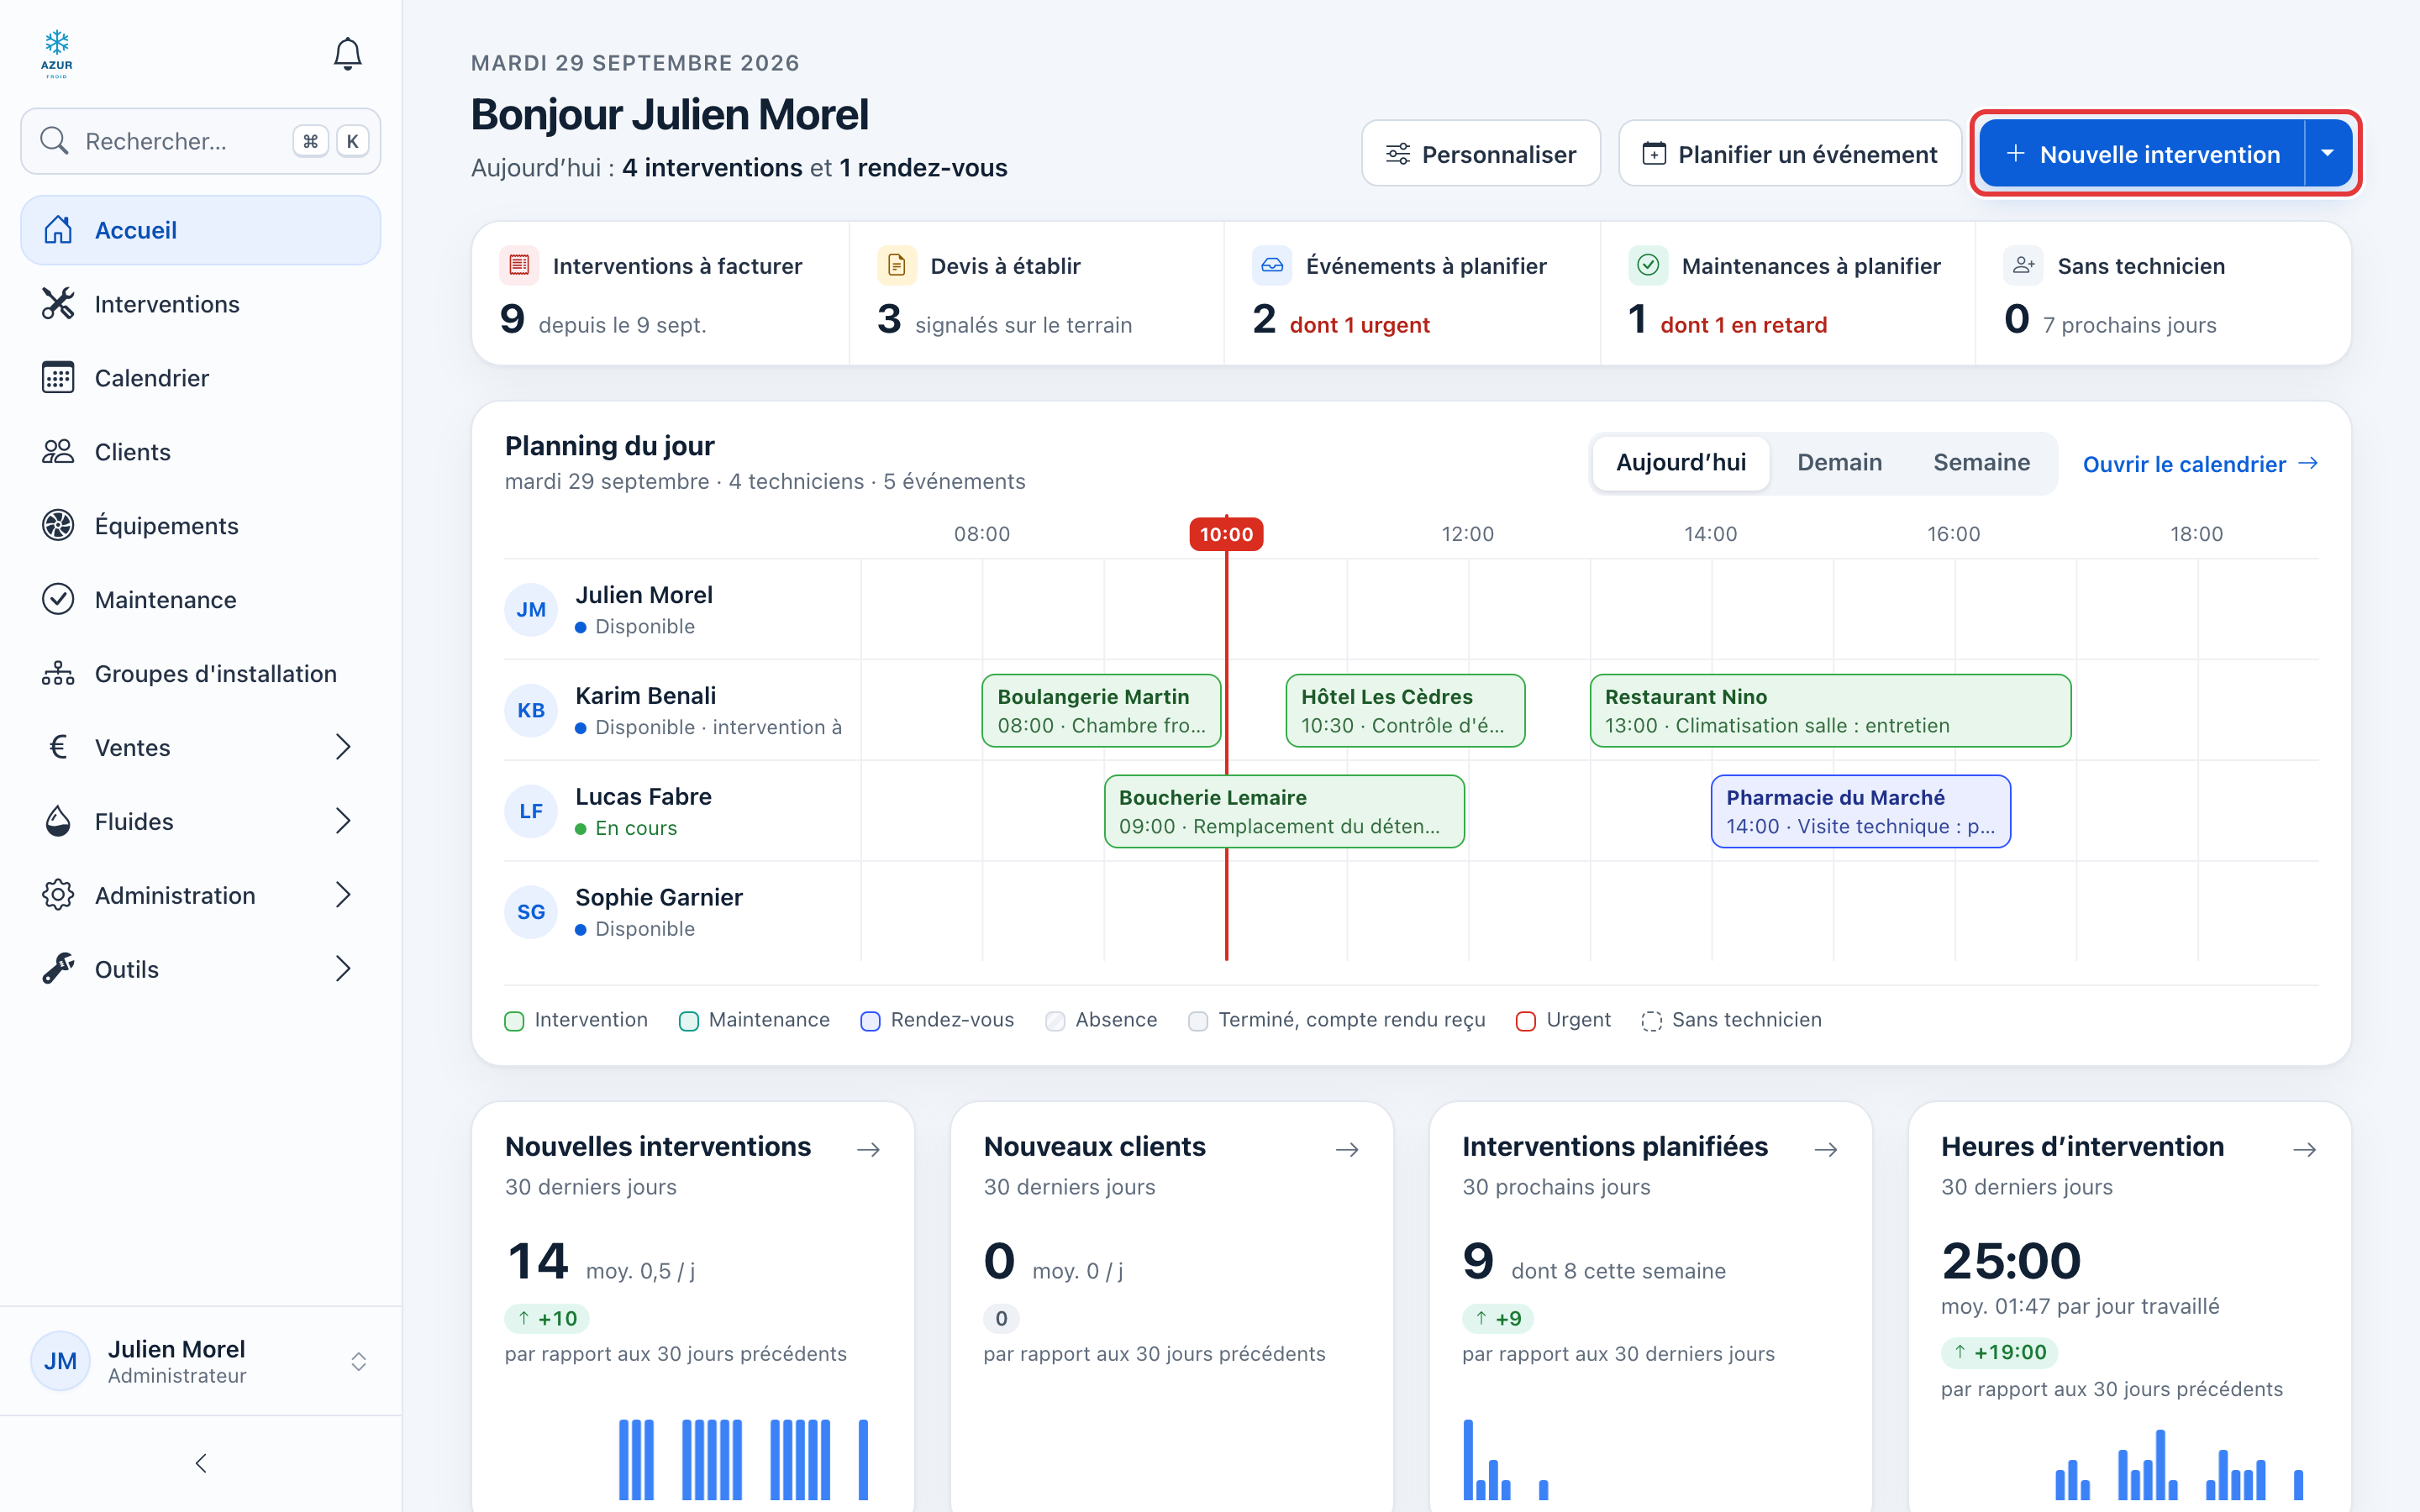
Task: Toggle the Urgent legend checkbox
Action: [x=1526, y=1021]
